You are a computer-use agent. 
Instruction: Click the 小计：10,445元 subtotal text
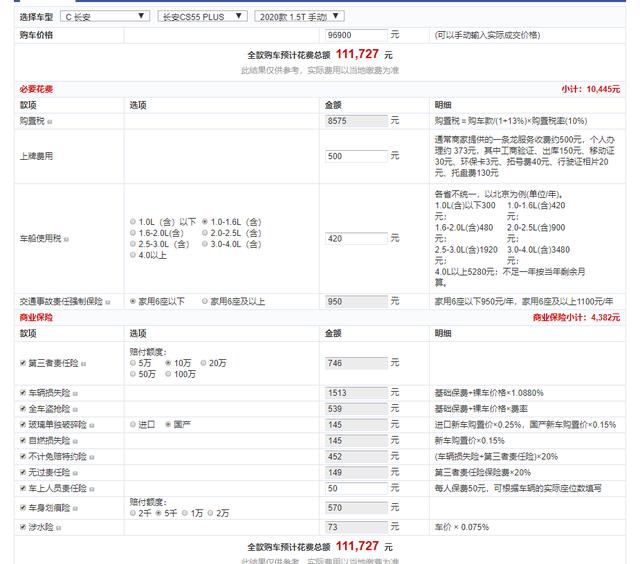pyautogui.click(x=591, y=89)
